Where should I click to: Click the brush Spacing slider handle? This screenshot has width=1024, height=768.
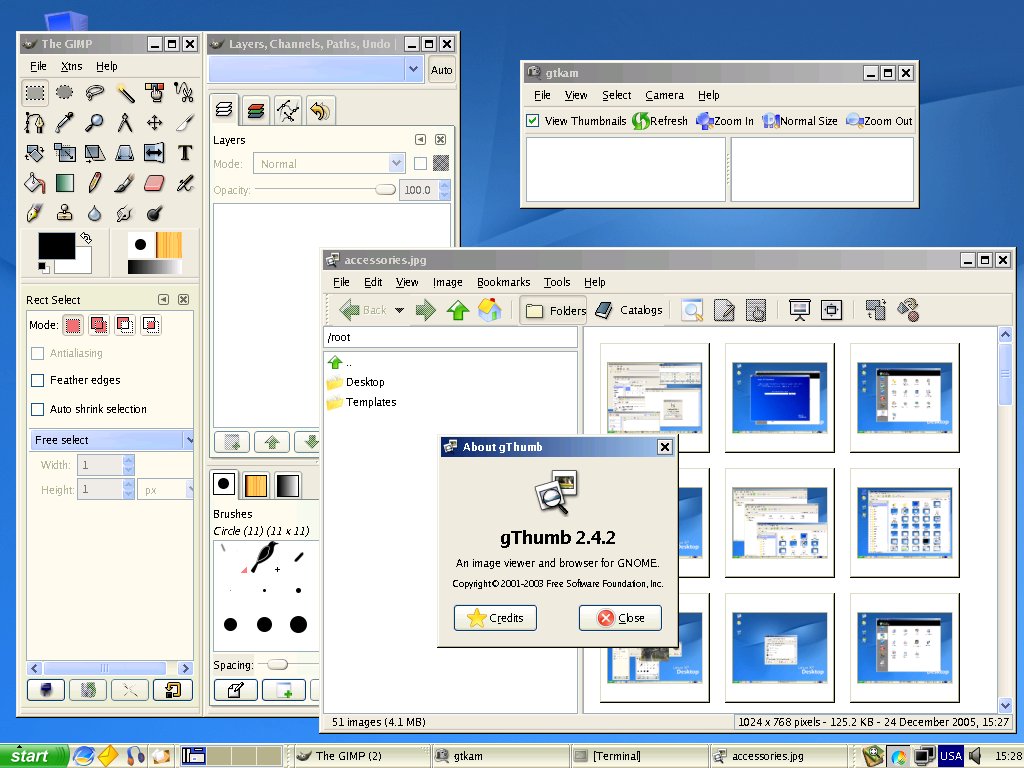(278, 665)
